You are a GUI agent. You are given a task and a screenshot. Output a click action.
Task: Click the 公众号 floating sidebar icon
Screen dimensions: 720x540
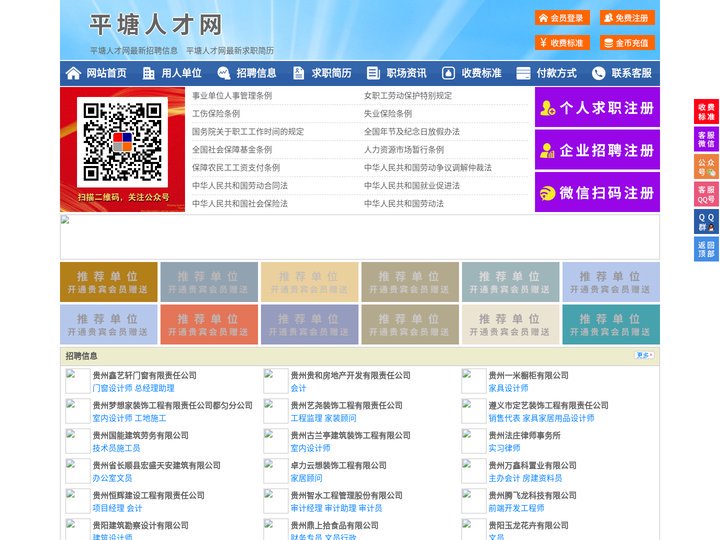[706, 167]
